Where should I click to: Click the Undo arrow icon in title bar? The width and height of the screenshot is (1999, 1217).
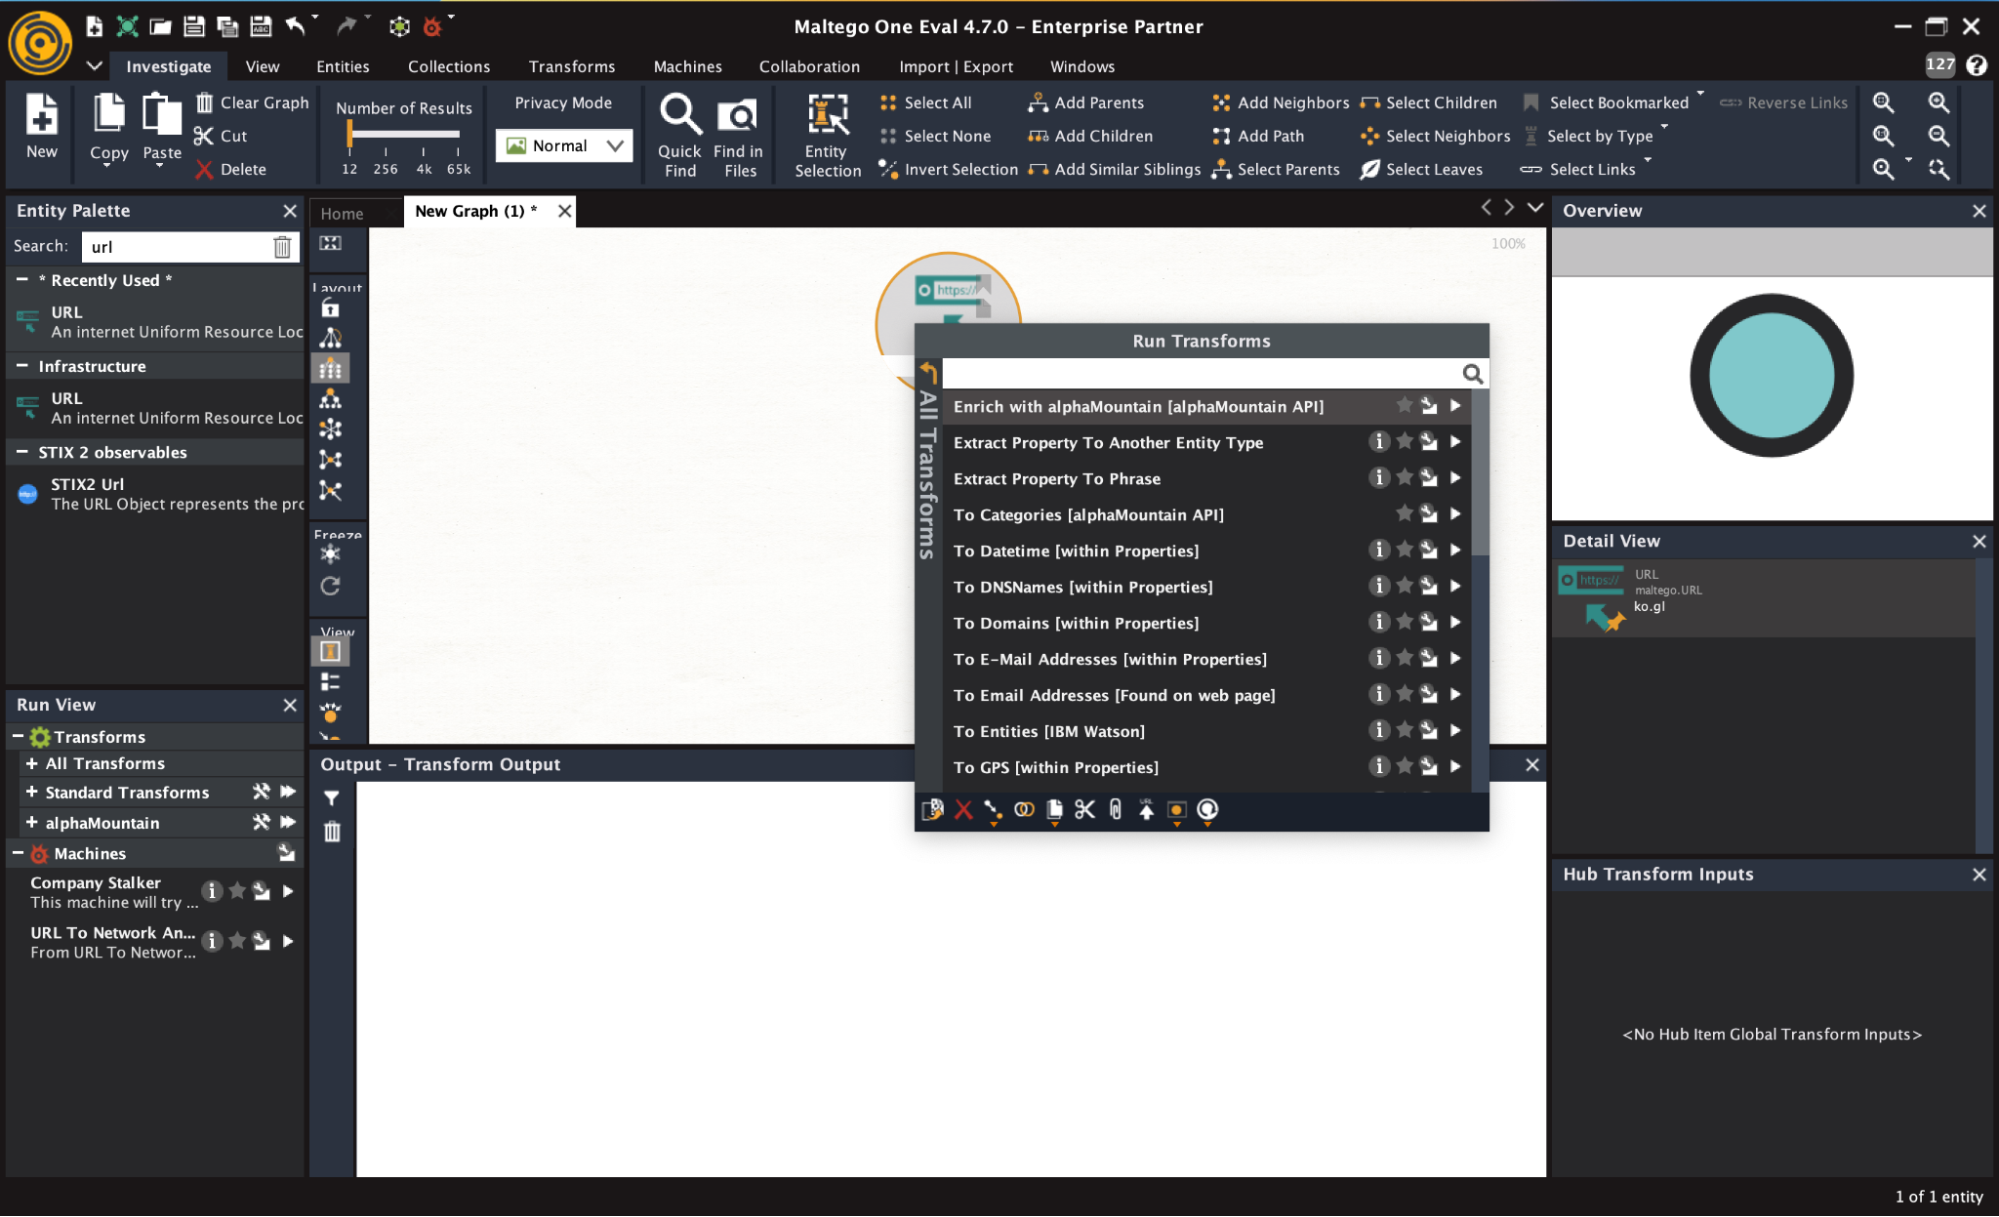click(x=295, y=26)
